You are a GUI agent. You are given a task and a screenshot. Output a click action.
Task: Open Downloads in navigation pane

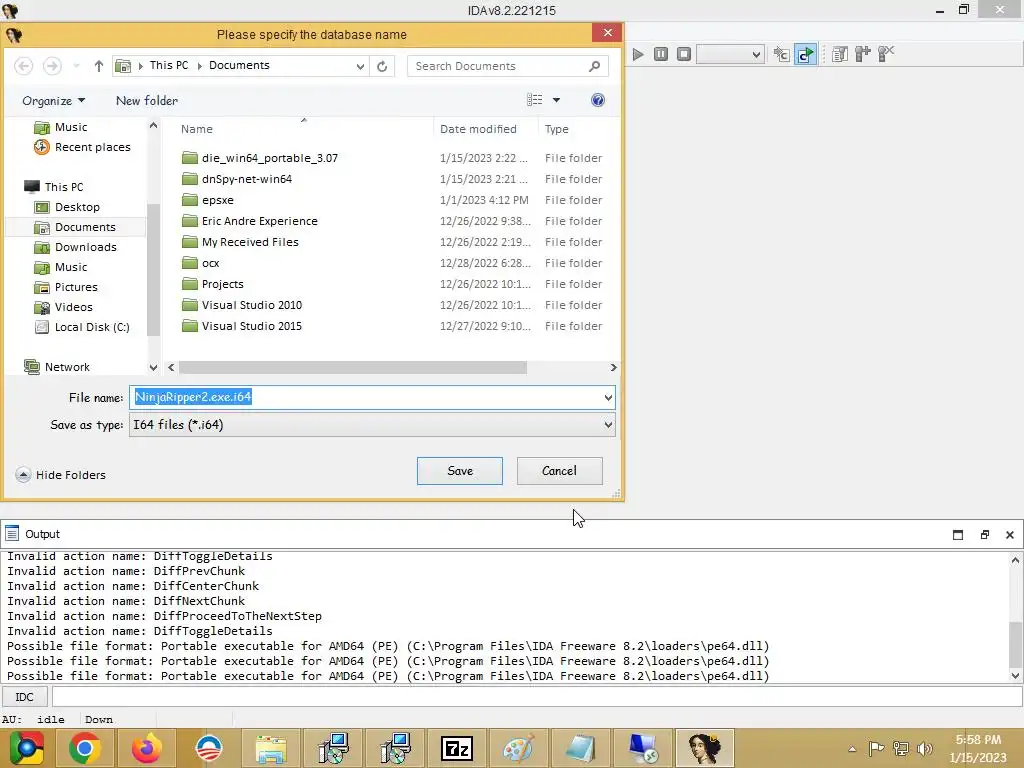pyautogui.click(x=76, y=247)
